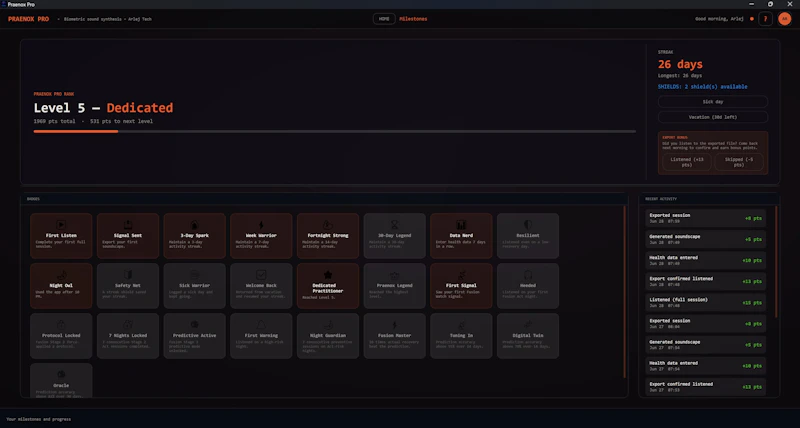
Task: Click the level progress bar
Action: click(x=335, y=131)
